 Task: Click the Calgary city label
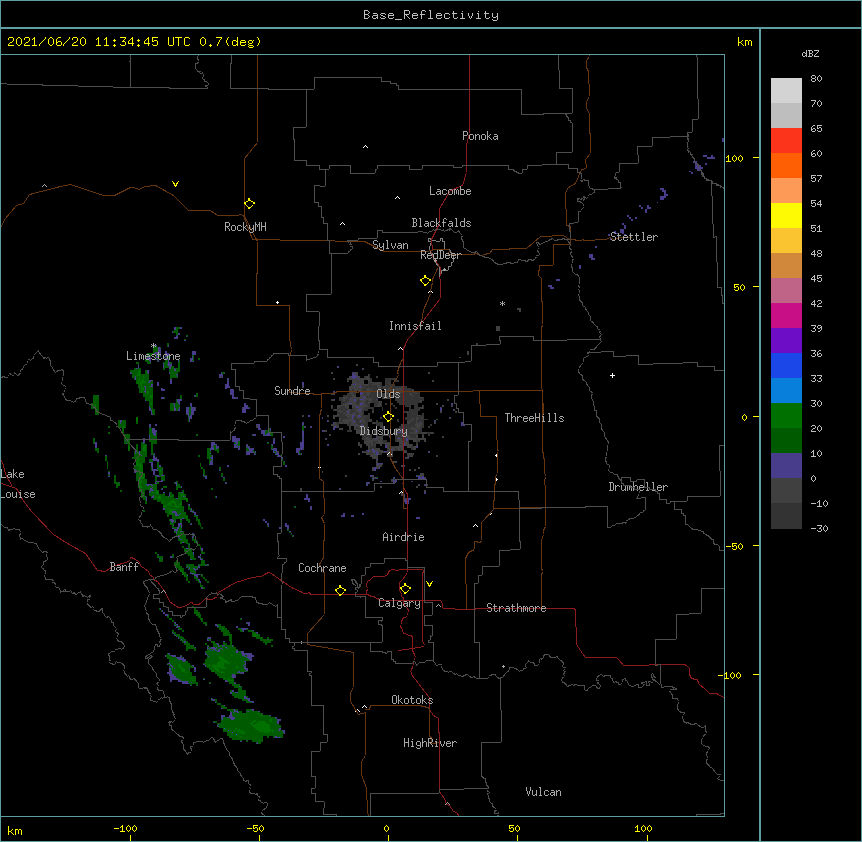(399, 603)
